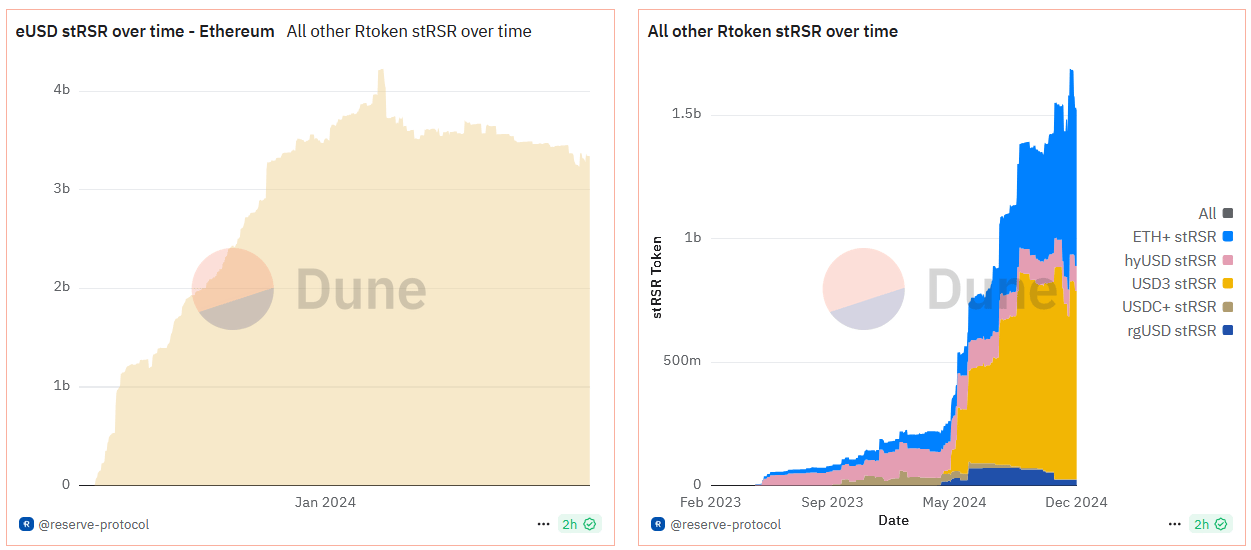Click the 2h refresh time on left chart
Screen dimensions: 1251x550
click(570, 524)
